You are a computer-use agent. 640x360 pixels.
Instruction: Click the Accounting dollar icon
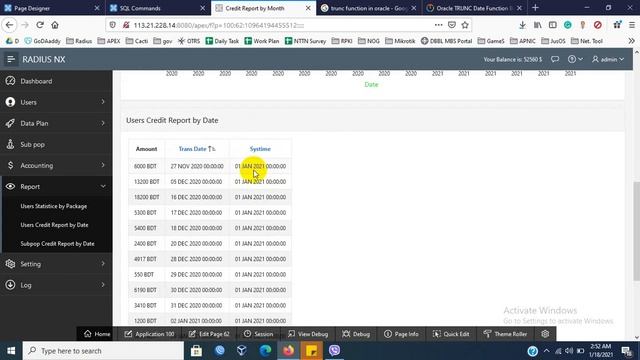click(x=10, y=165)
